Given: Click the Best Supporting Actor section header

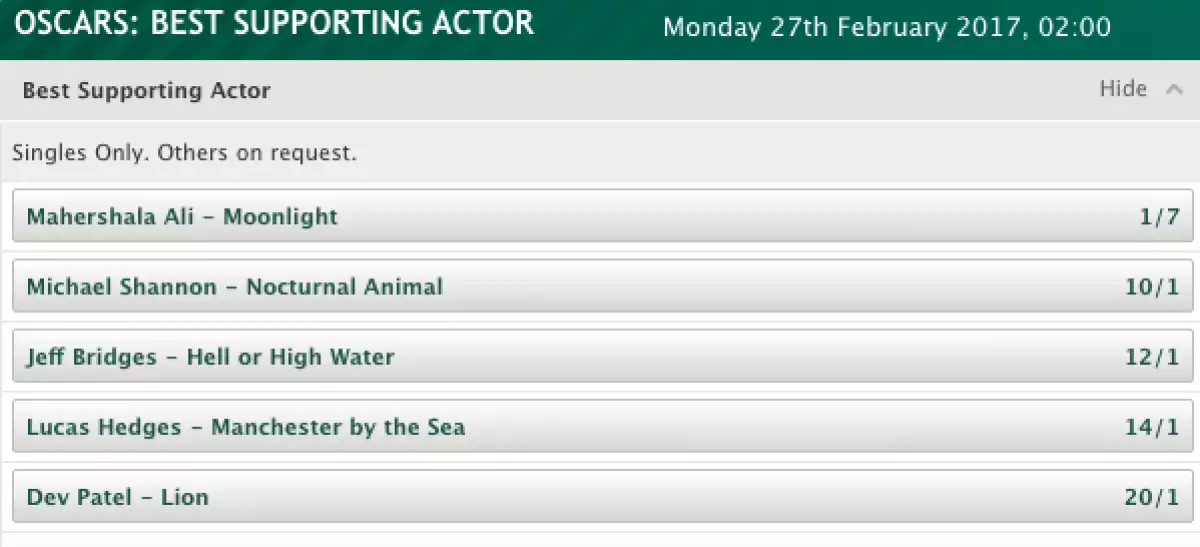Looking at the screenshot, I should point(147,91).
